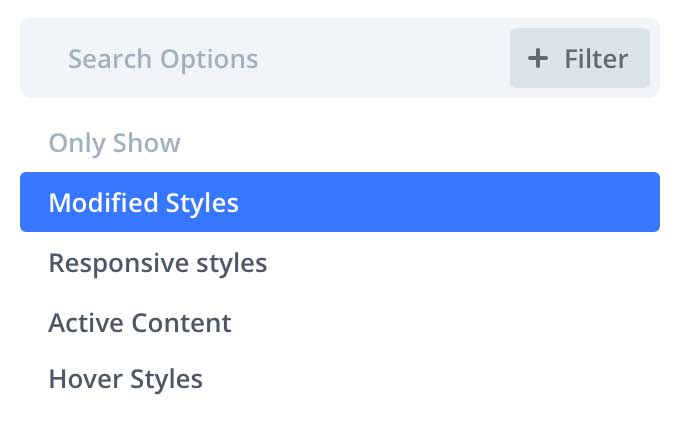This screenshot has width=680, height=440.
Task: Click the highlighted blue Modified Styles row
Action: [x=340, y=203]
